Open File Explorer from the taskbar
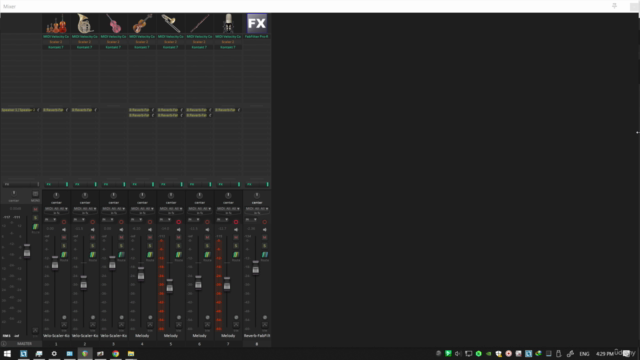This screenshot has width=640, height=360. (x=131, y=353)
